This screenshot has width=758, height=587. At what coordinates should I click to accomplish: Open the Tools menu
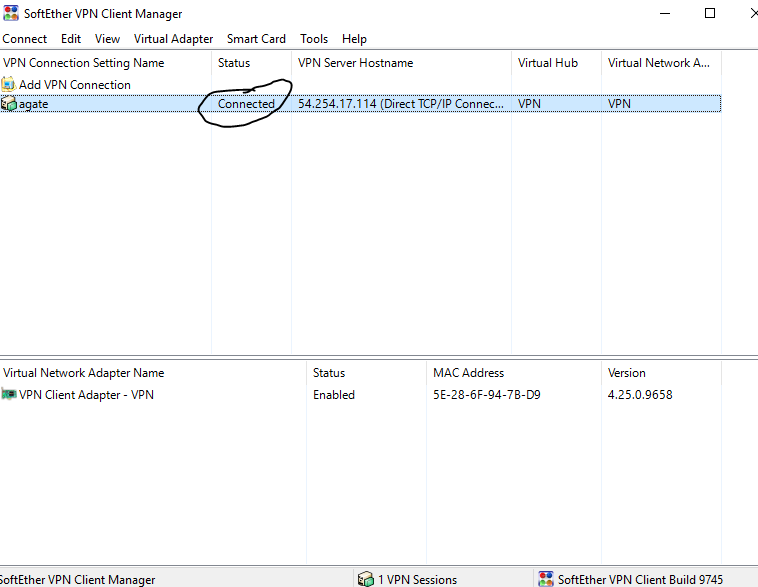314,39
